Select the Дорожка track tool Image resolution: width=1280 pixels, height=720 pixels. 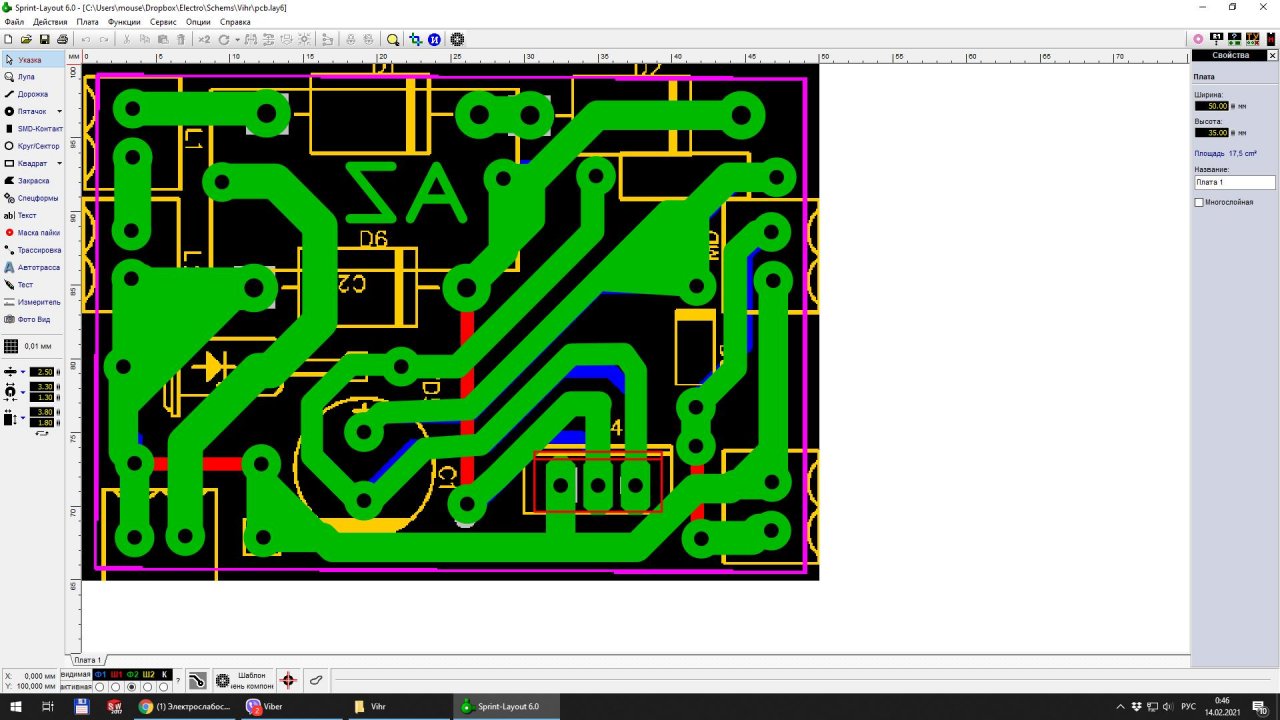click(x=32, y=94)
